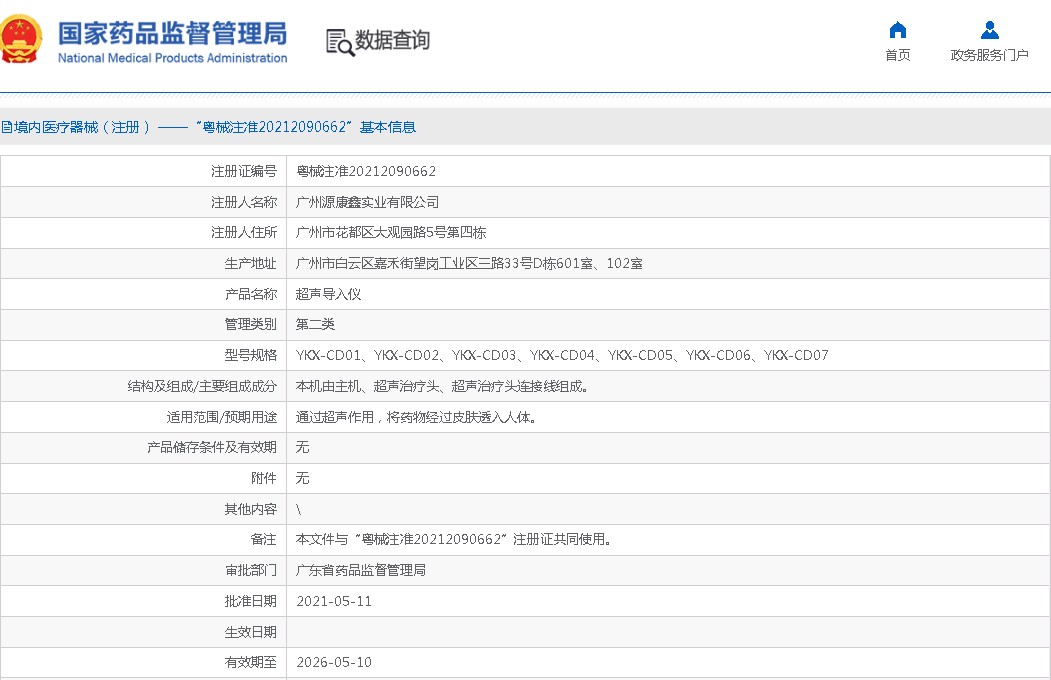The width and height of the screenshot is (1051, 680).
Task: Click the expiry date 2026-05-10
Action: [x=336, y=662]
